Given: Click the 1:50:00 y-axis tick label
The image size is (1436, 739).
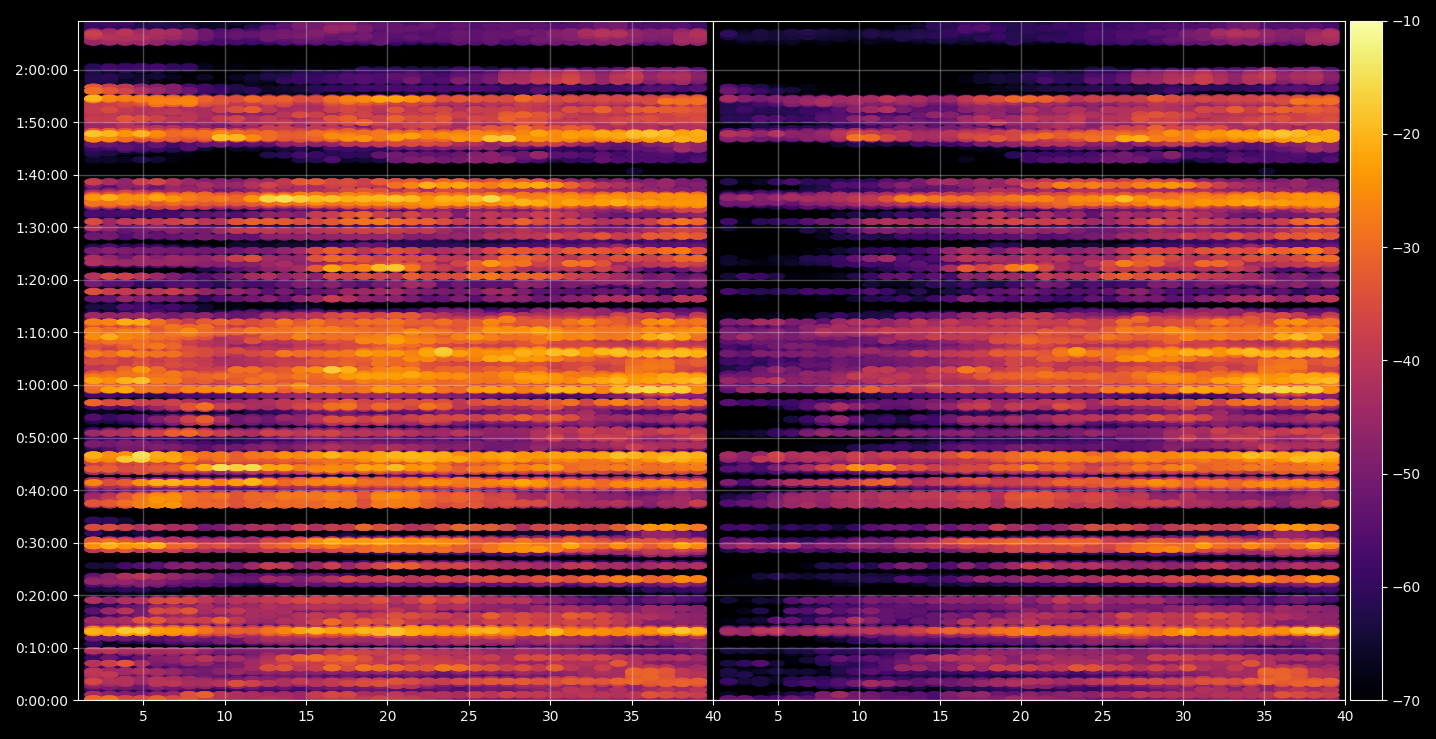Looking at the screenshot, I should pyautogui.click(x=42, y=123).
